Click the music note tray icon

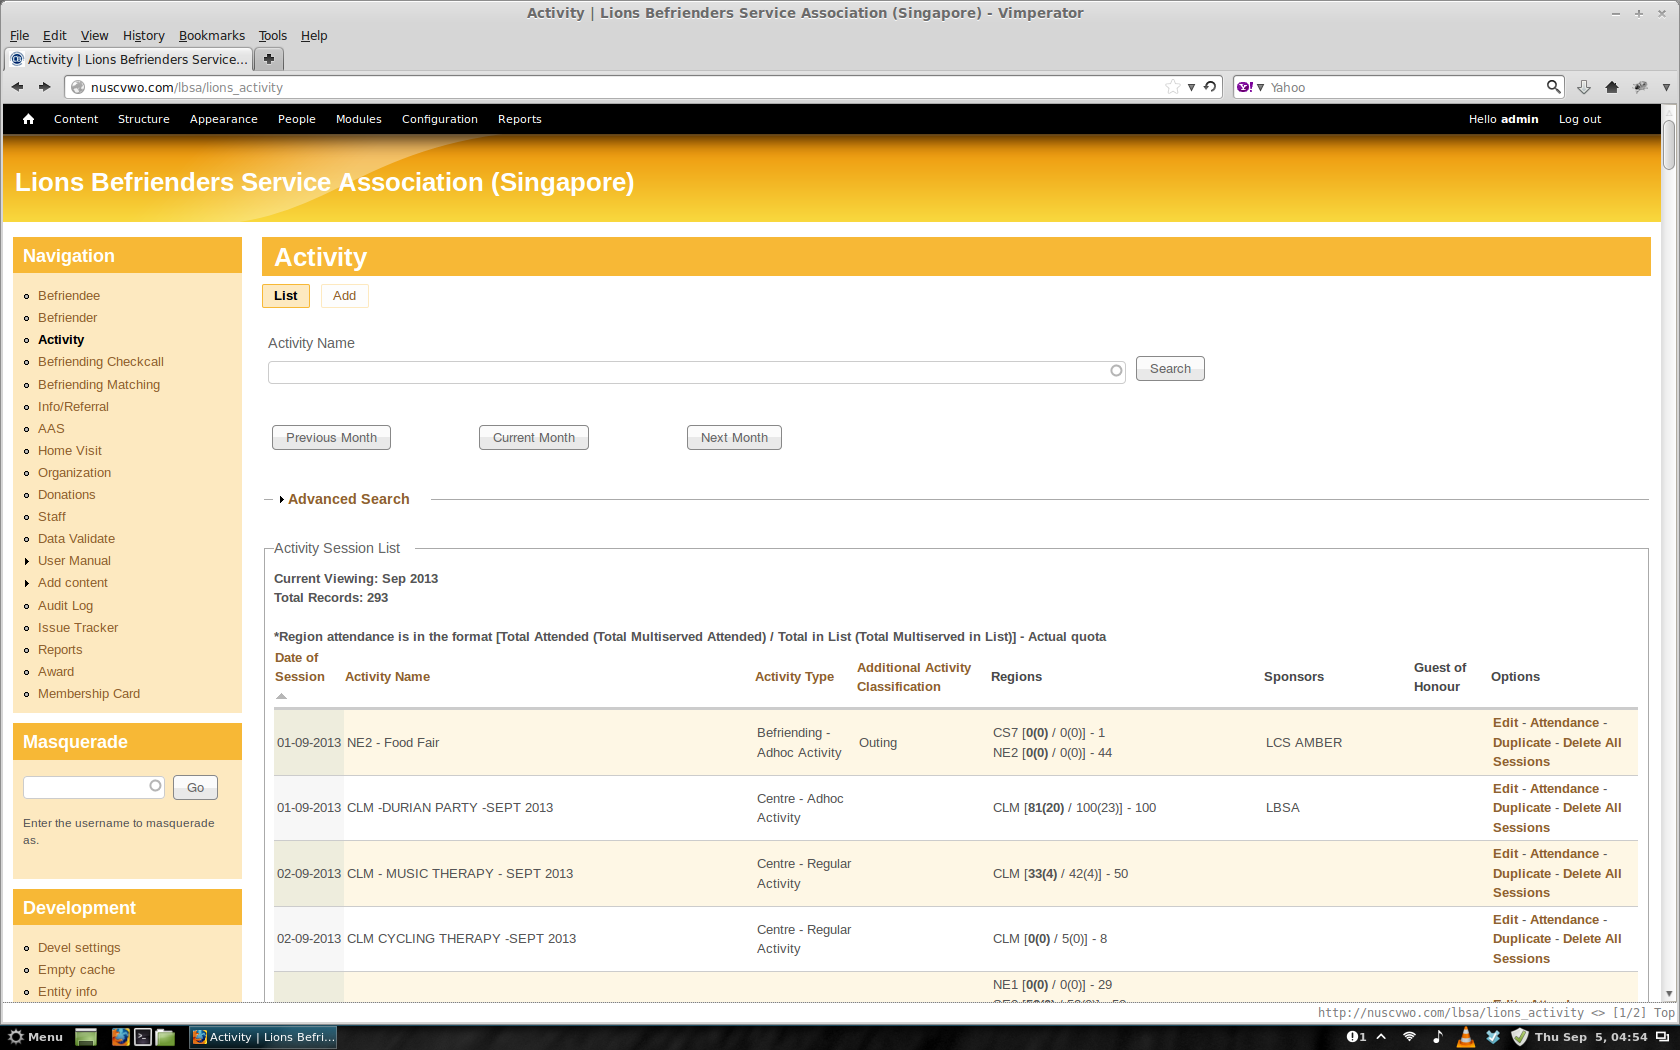[x=1438, y=1037]
